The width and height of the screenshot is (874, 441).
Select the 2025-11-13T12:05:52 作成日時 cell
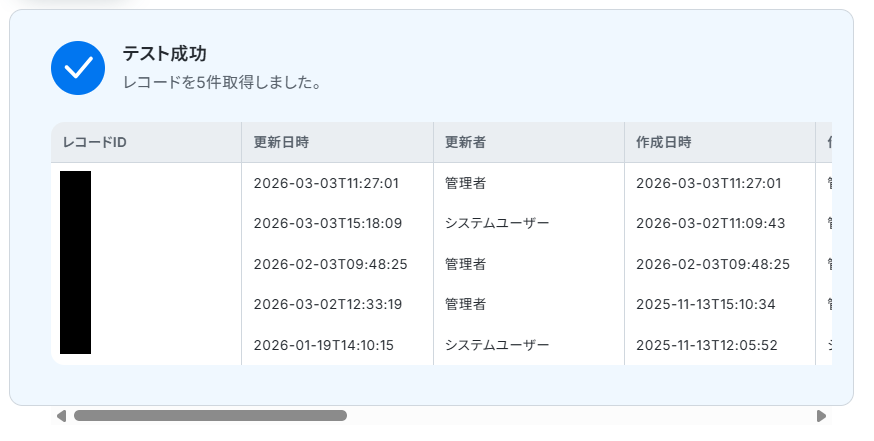click(x=710, y=345)
